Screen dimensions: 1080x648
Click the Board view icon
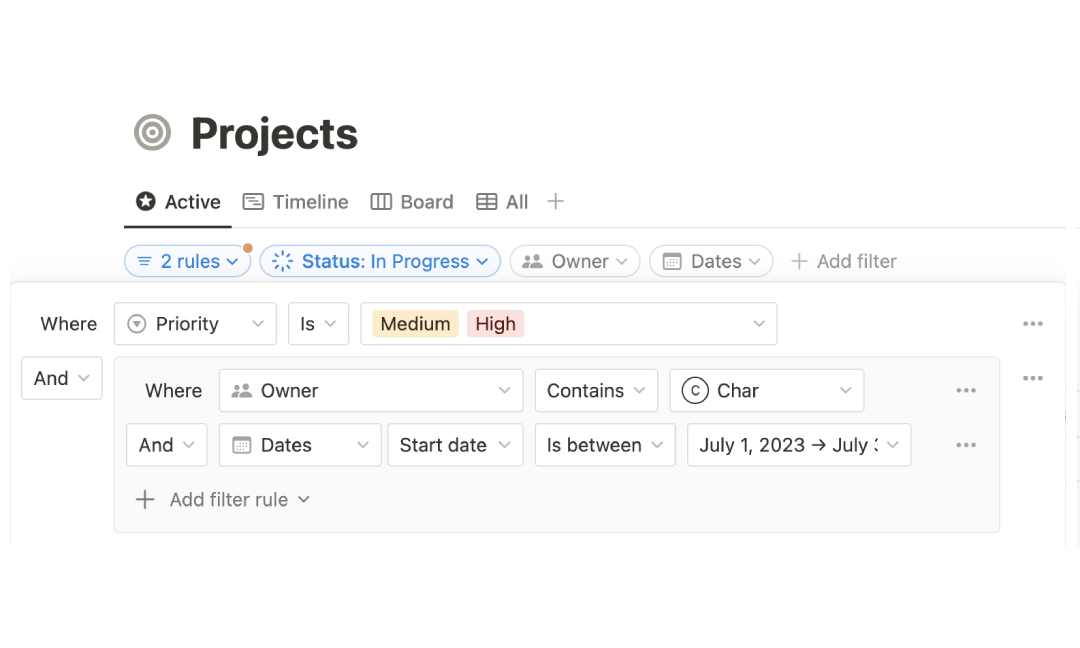[x=381, y=201]
